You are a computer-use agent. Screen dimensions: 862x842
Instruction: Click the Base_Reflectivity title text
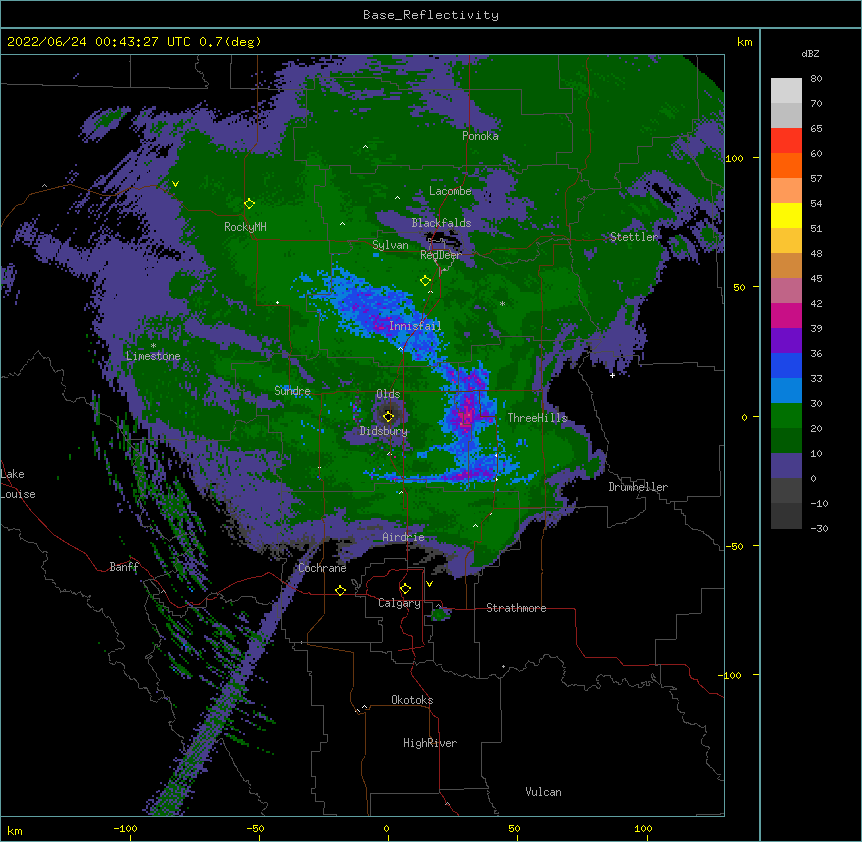(431, 15)
